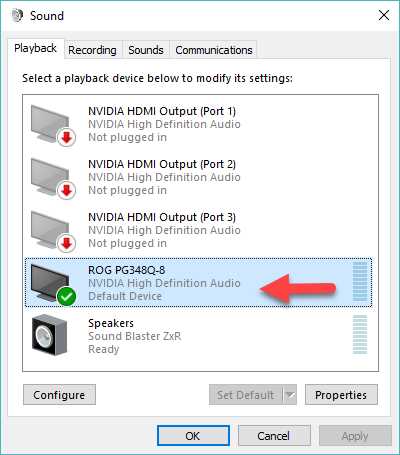The image size is (400, 455).
Task: Open device Properties button
Action: point(341,395)
